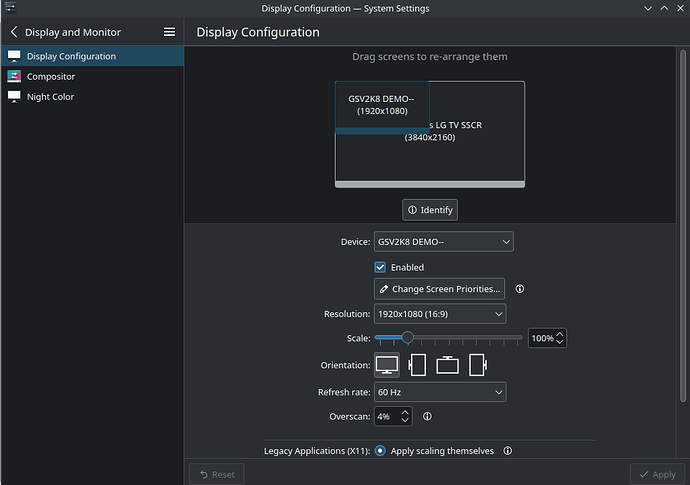Click the Display Configuration monitor icon
This screenshot has height=485, width=690.
pyautogui.click(x=14, y=56)
